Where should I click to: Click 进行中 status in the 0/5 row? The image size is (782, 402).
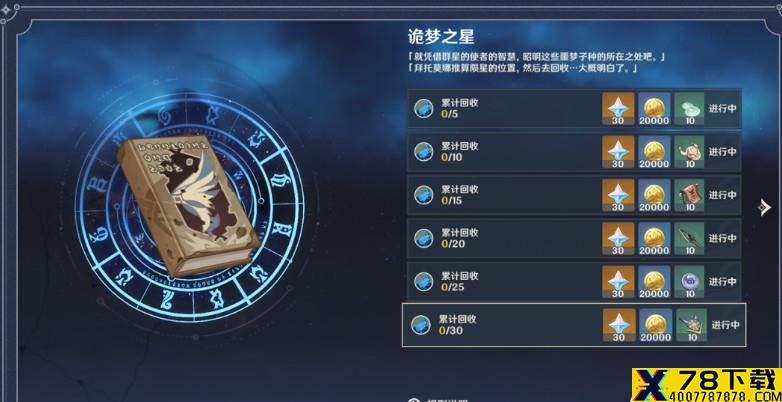coord(723,108)
